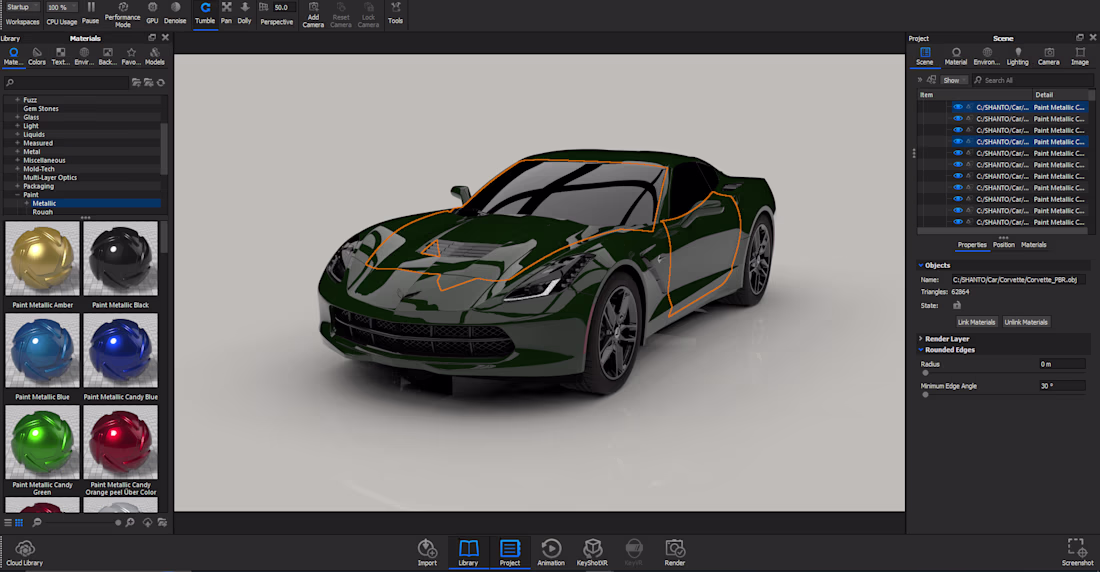Open the Render dialog icon
Image resolution: width=1100 pixels, height=572 pixels.
click(x=675, y=549)
